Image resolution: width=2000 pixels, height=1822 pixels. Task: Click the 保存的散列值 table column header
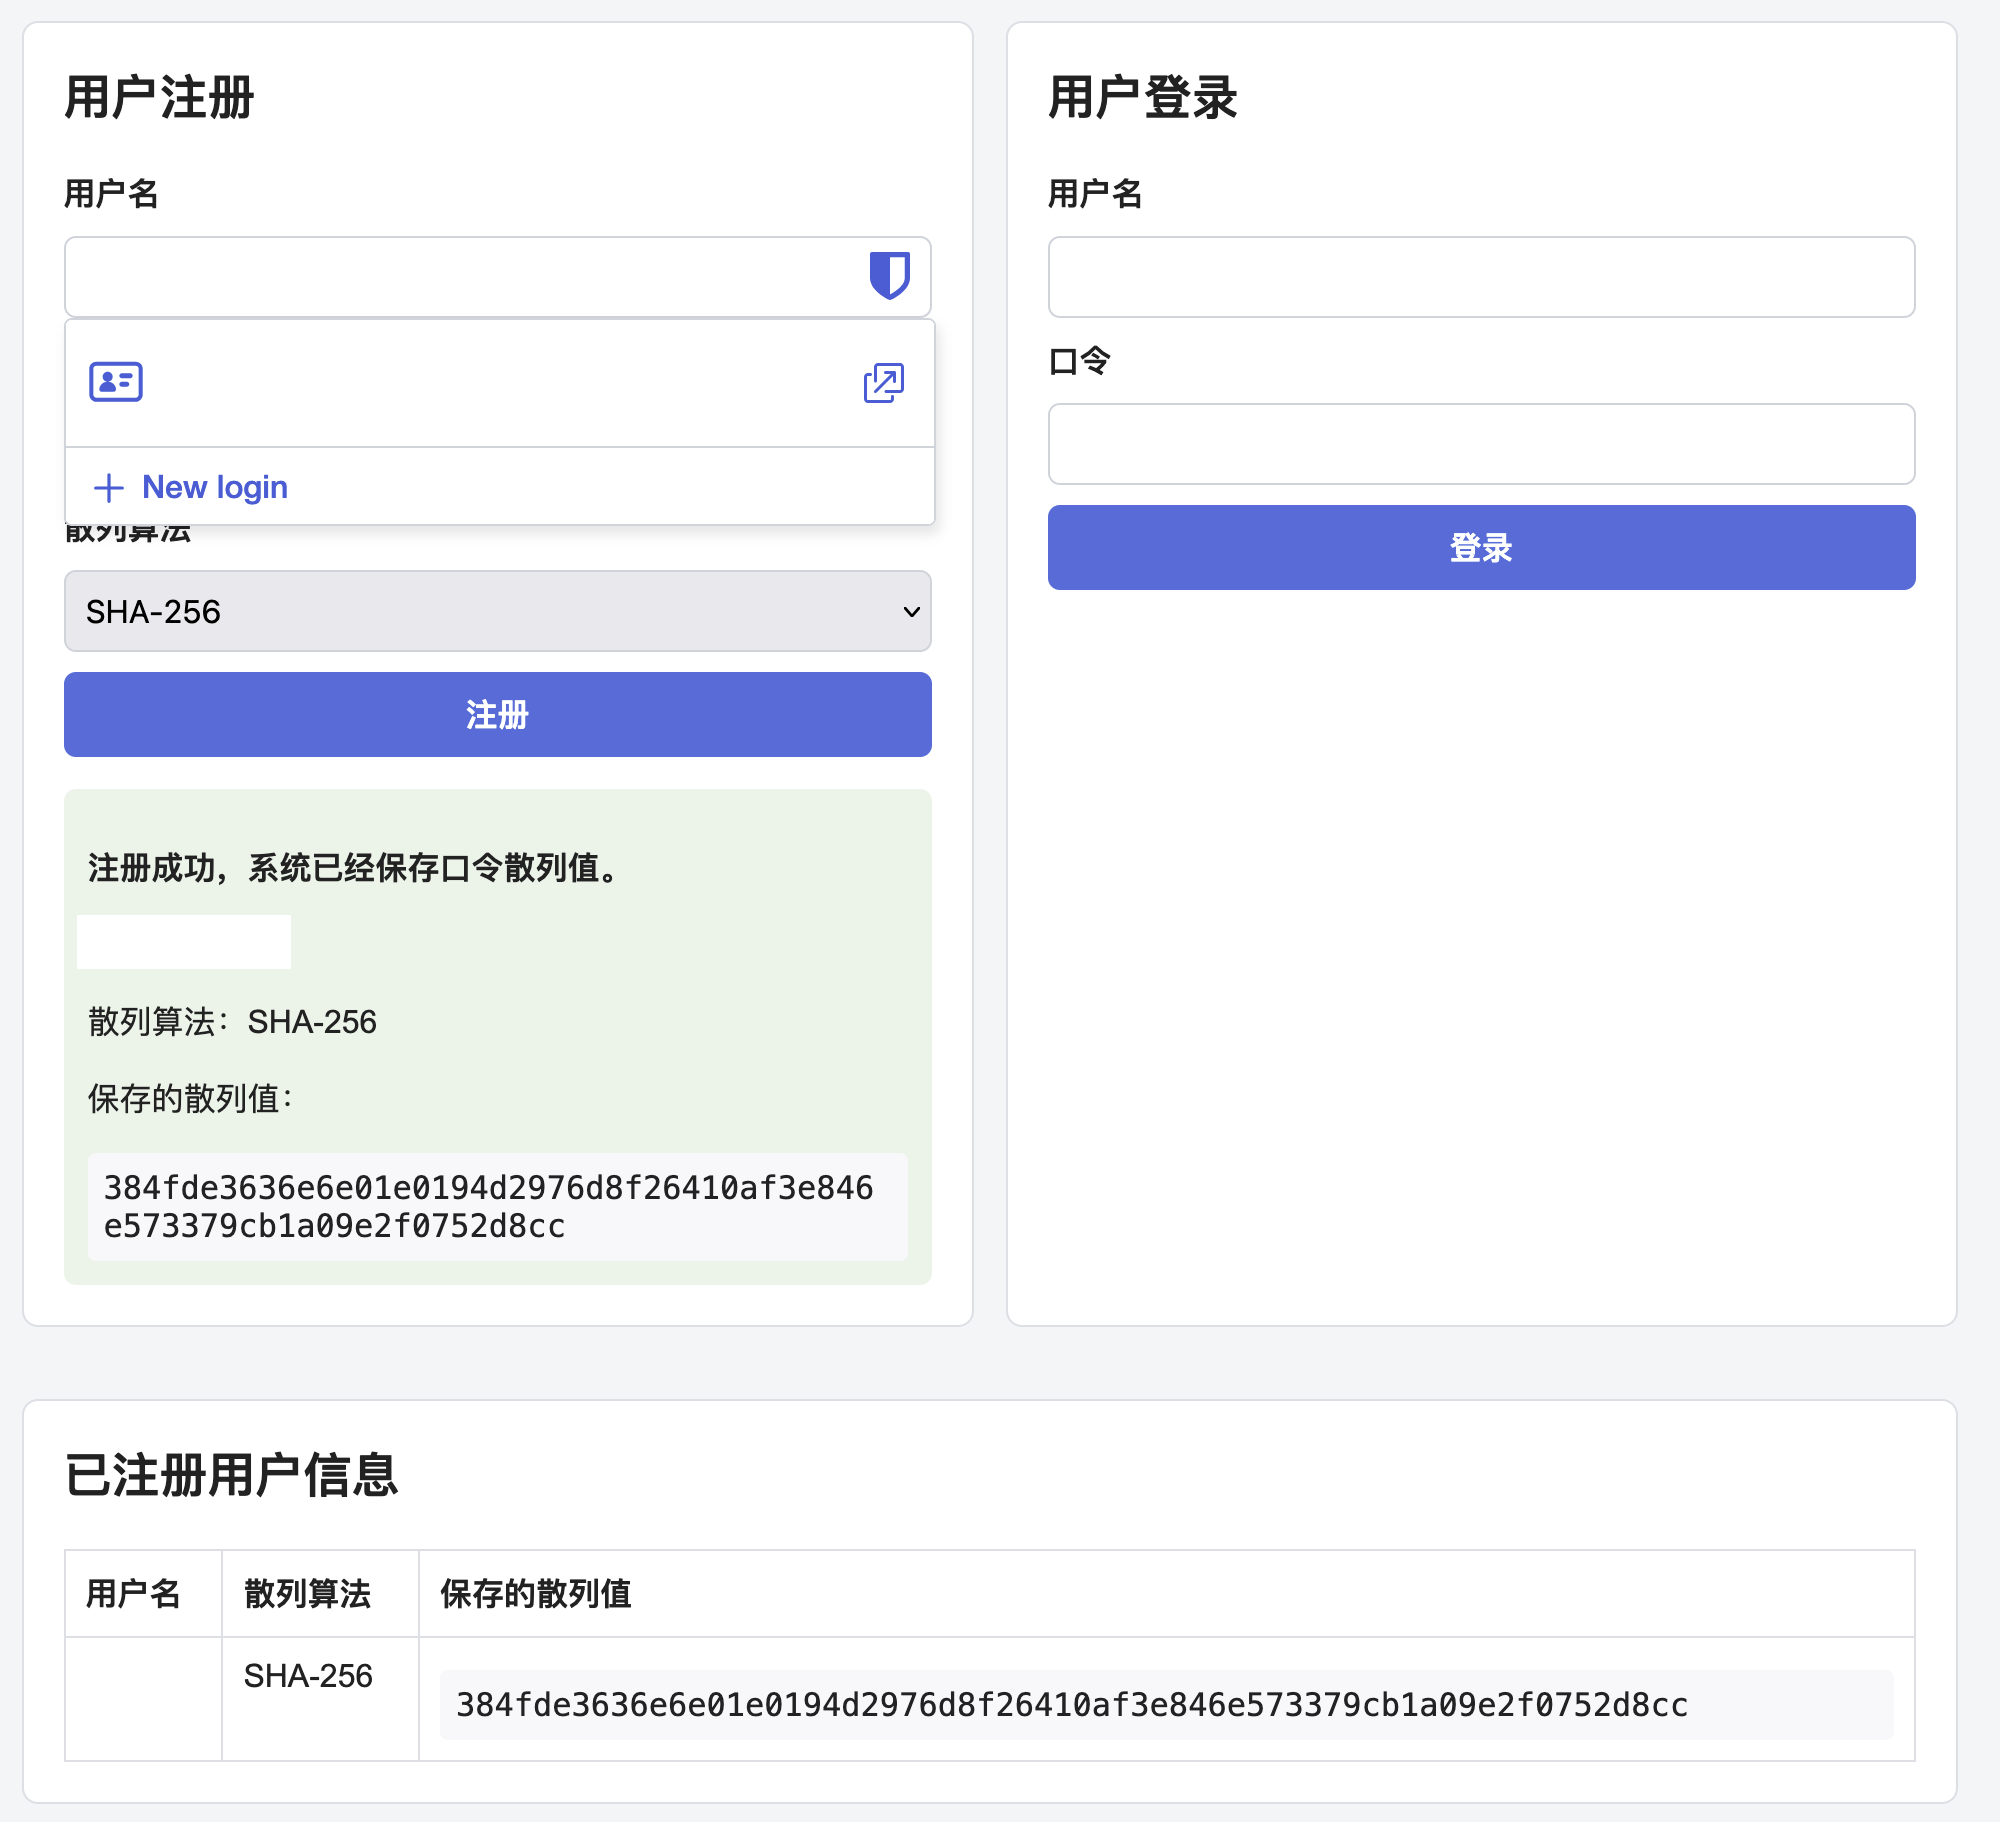[536, 1593]
